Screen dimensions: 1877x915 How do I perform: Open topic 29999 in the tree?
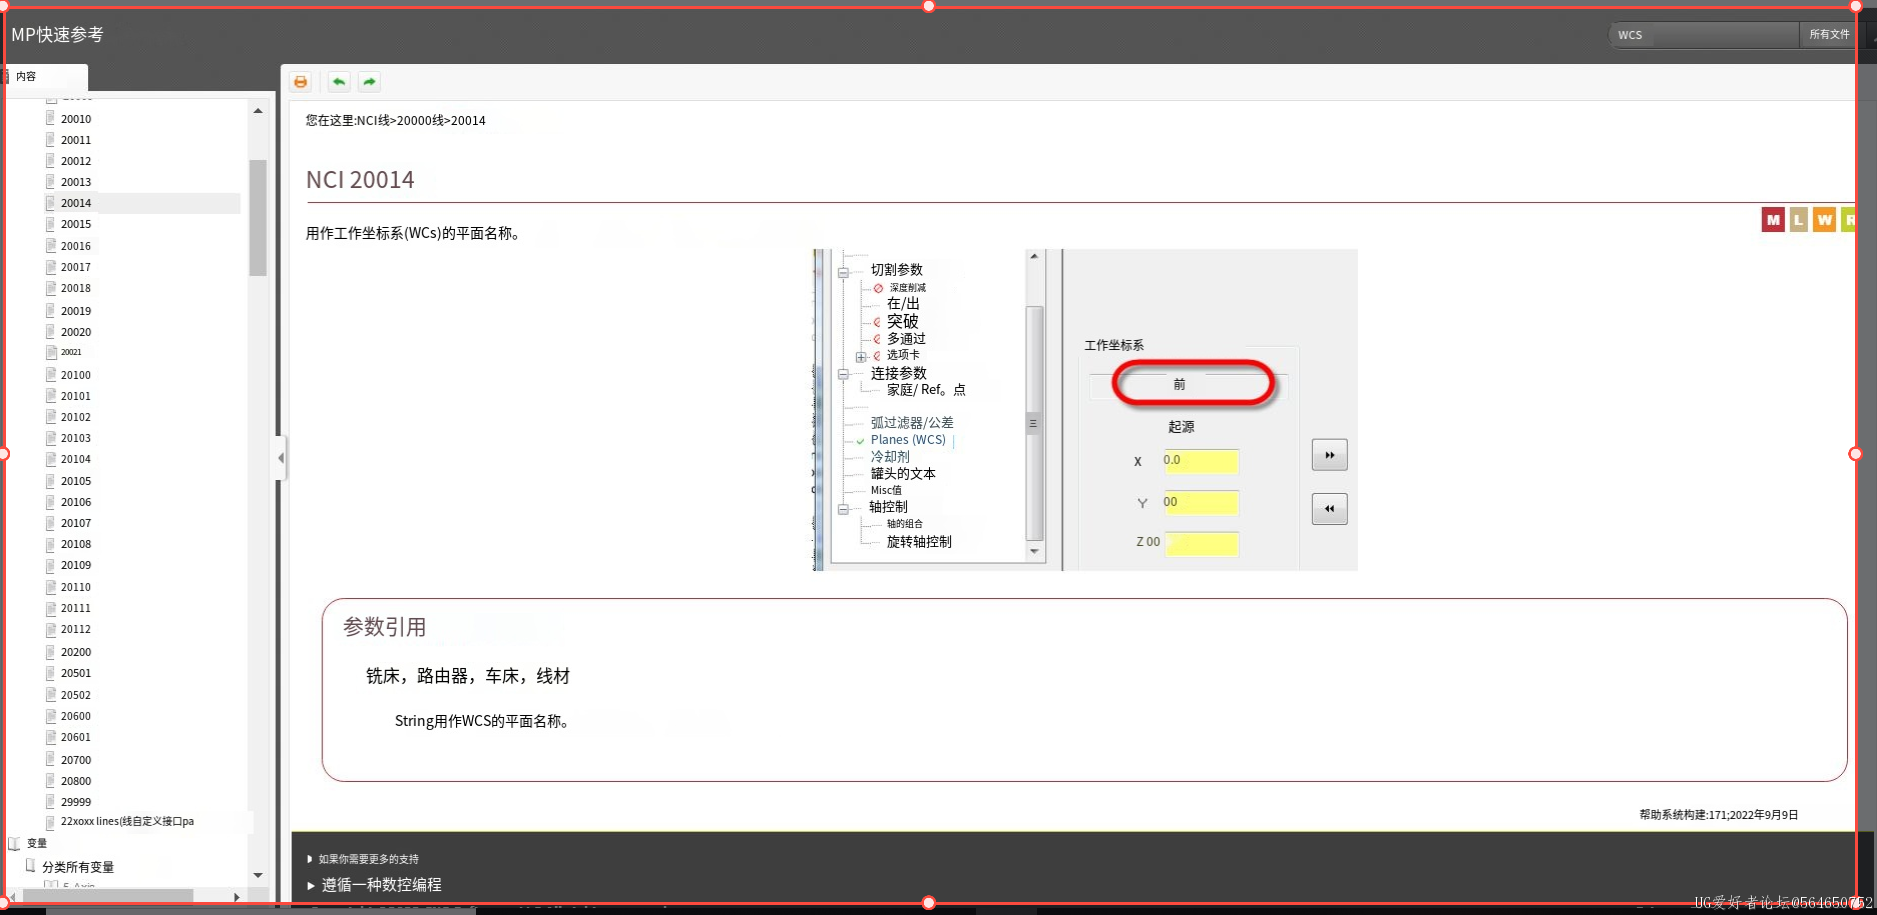(76, 802)
